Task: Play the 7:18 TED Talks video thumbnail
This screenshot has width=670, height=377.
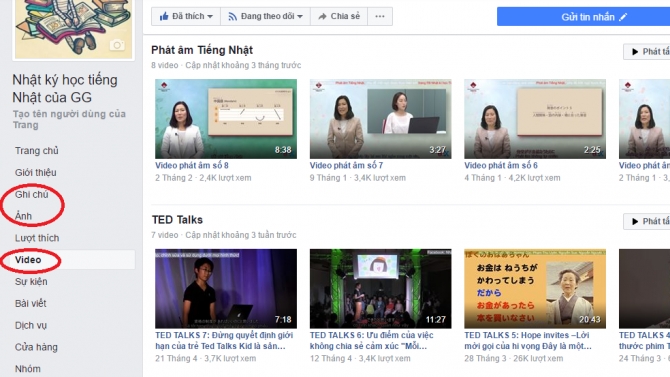Action: tap(226, 289)
